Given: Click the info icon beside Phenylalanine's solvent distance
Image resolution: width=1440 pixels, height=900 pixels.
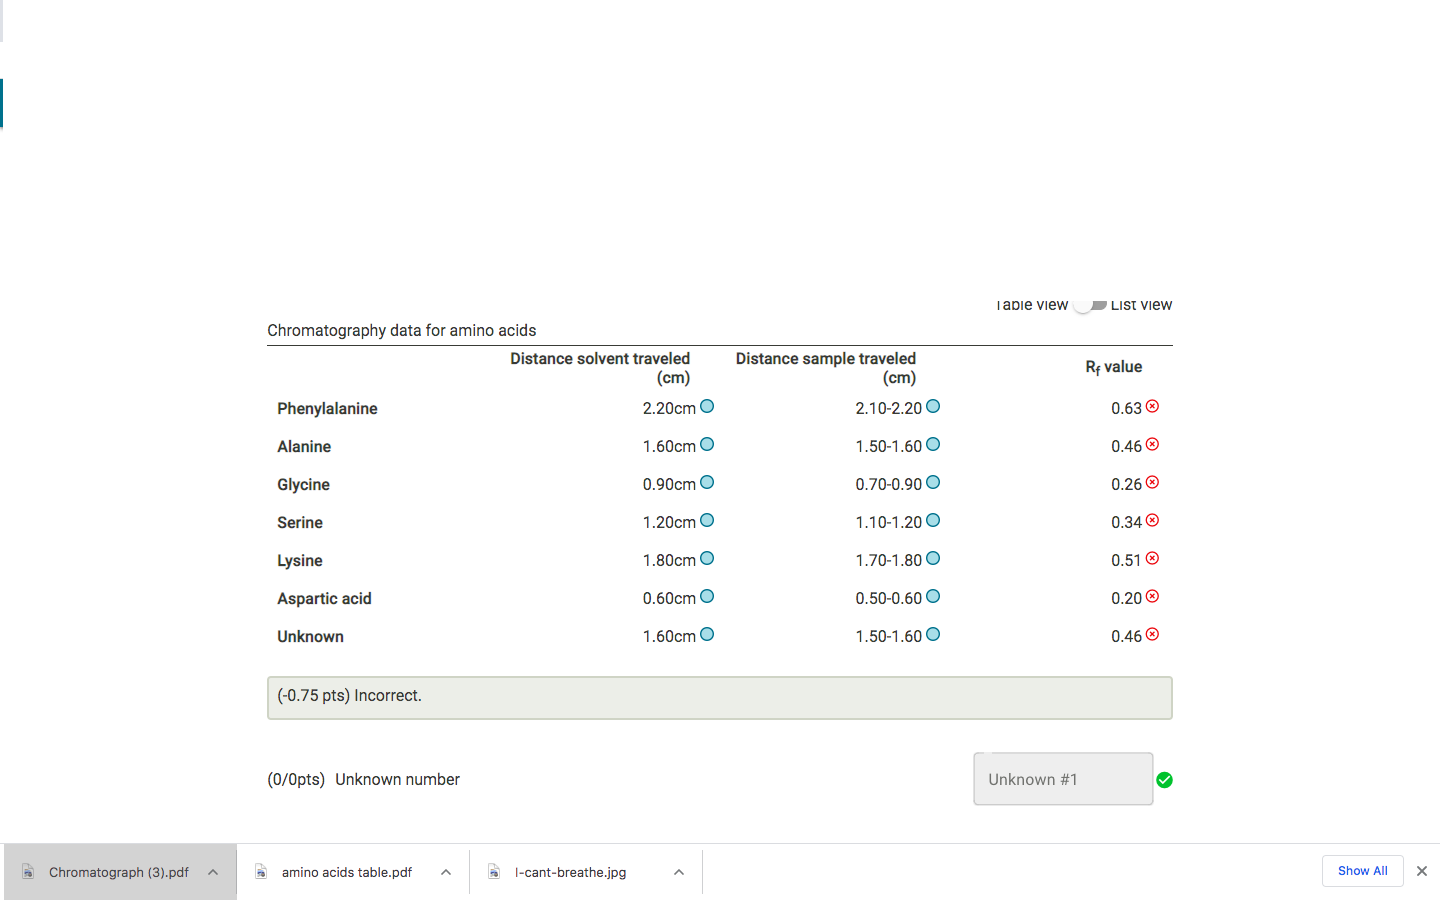Looking at the screenshot, I should pyautogui.click(x=707, y=406).
